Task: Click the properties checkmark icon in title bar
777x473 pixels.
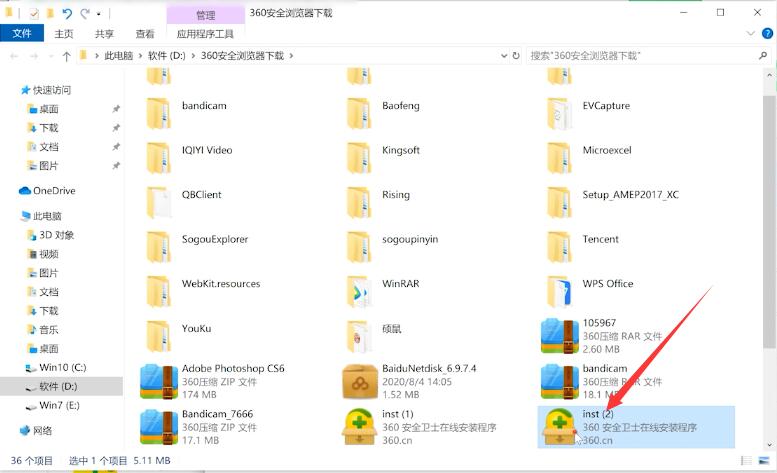Action: tap(34, 14)
